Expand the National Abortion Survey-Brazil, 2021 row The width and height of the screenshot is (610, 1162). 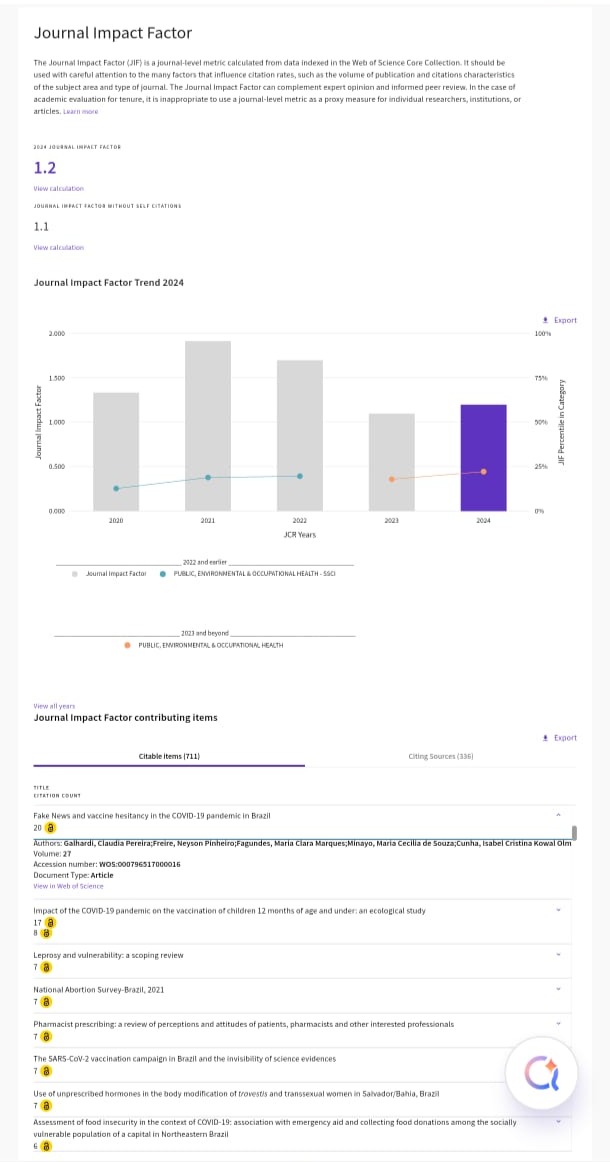tap(558, 989)
